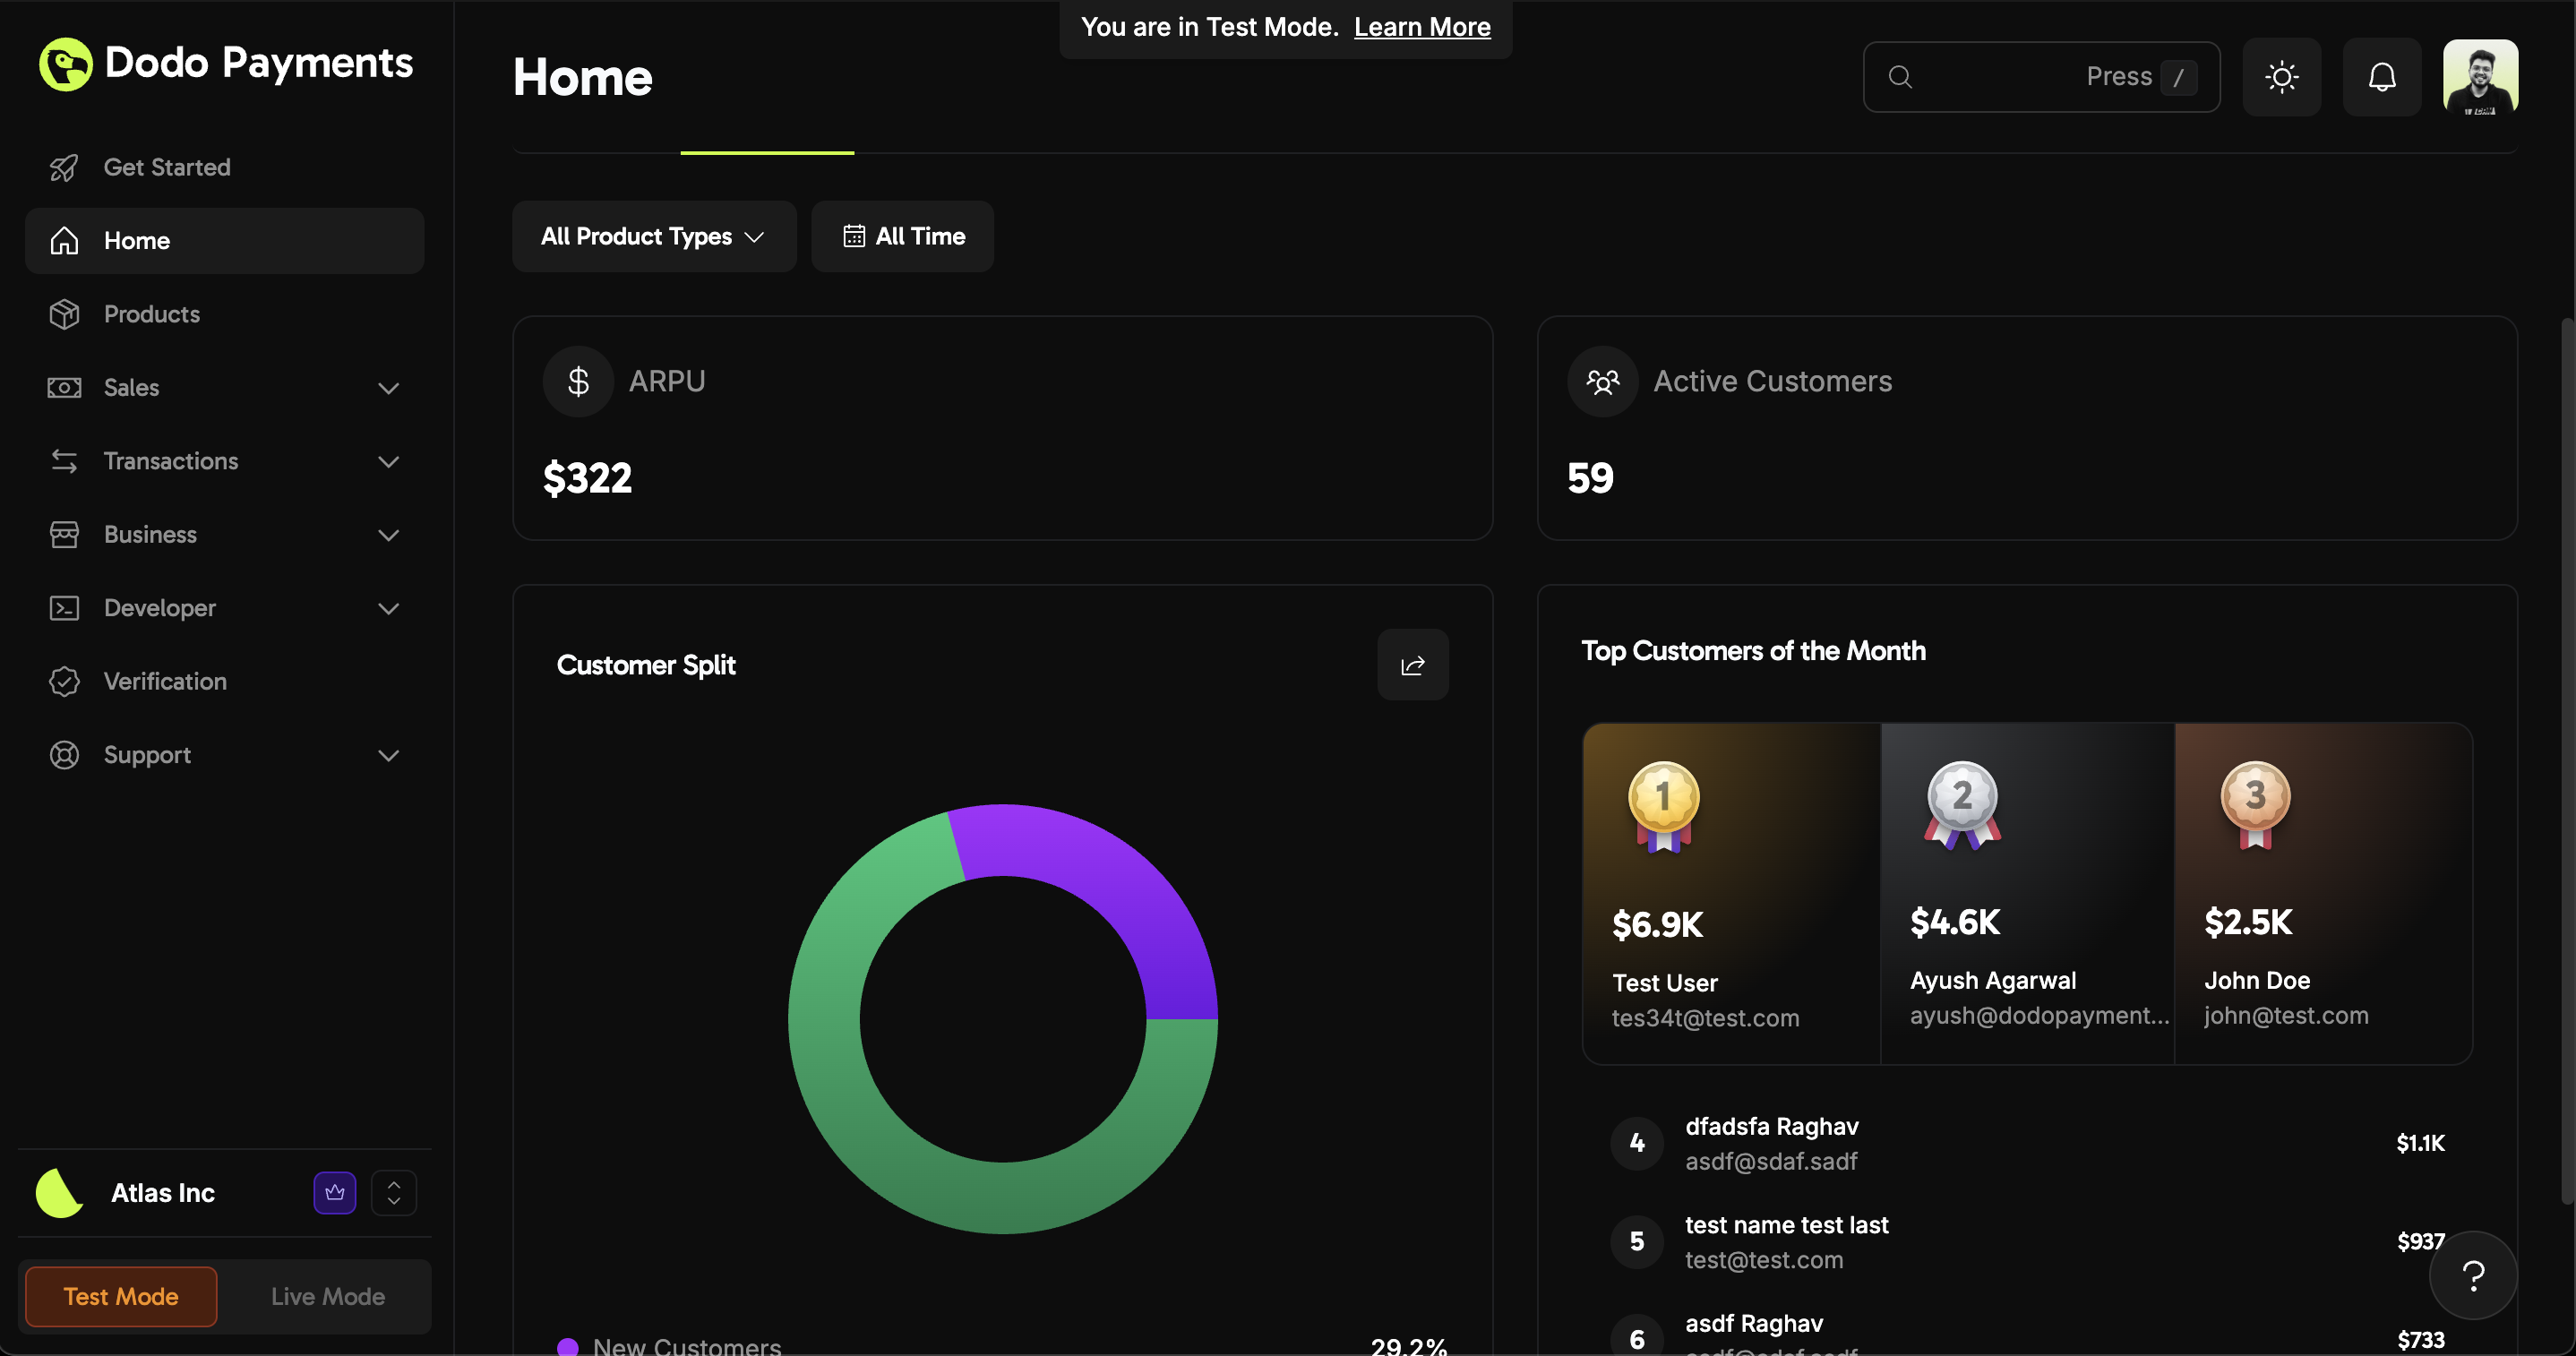Select the Home sidebar item

pyautogui.click(x=136, y=240)
